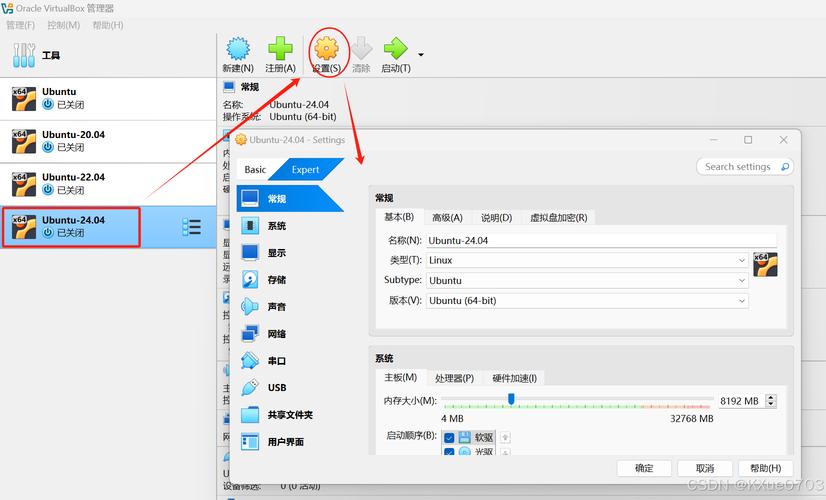The height and width of the screenshot is (500, 826).
Task: Select the 基本(B) tab
Action: pyautogui.click(x=399, y=217)
